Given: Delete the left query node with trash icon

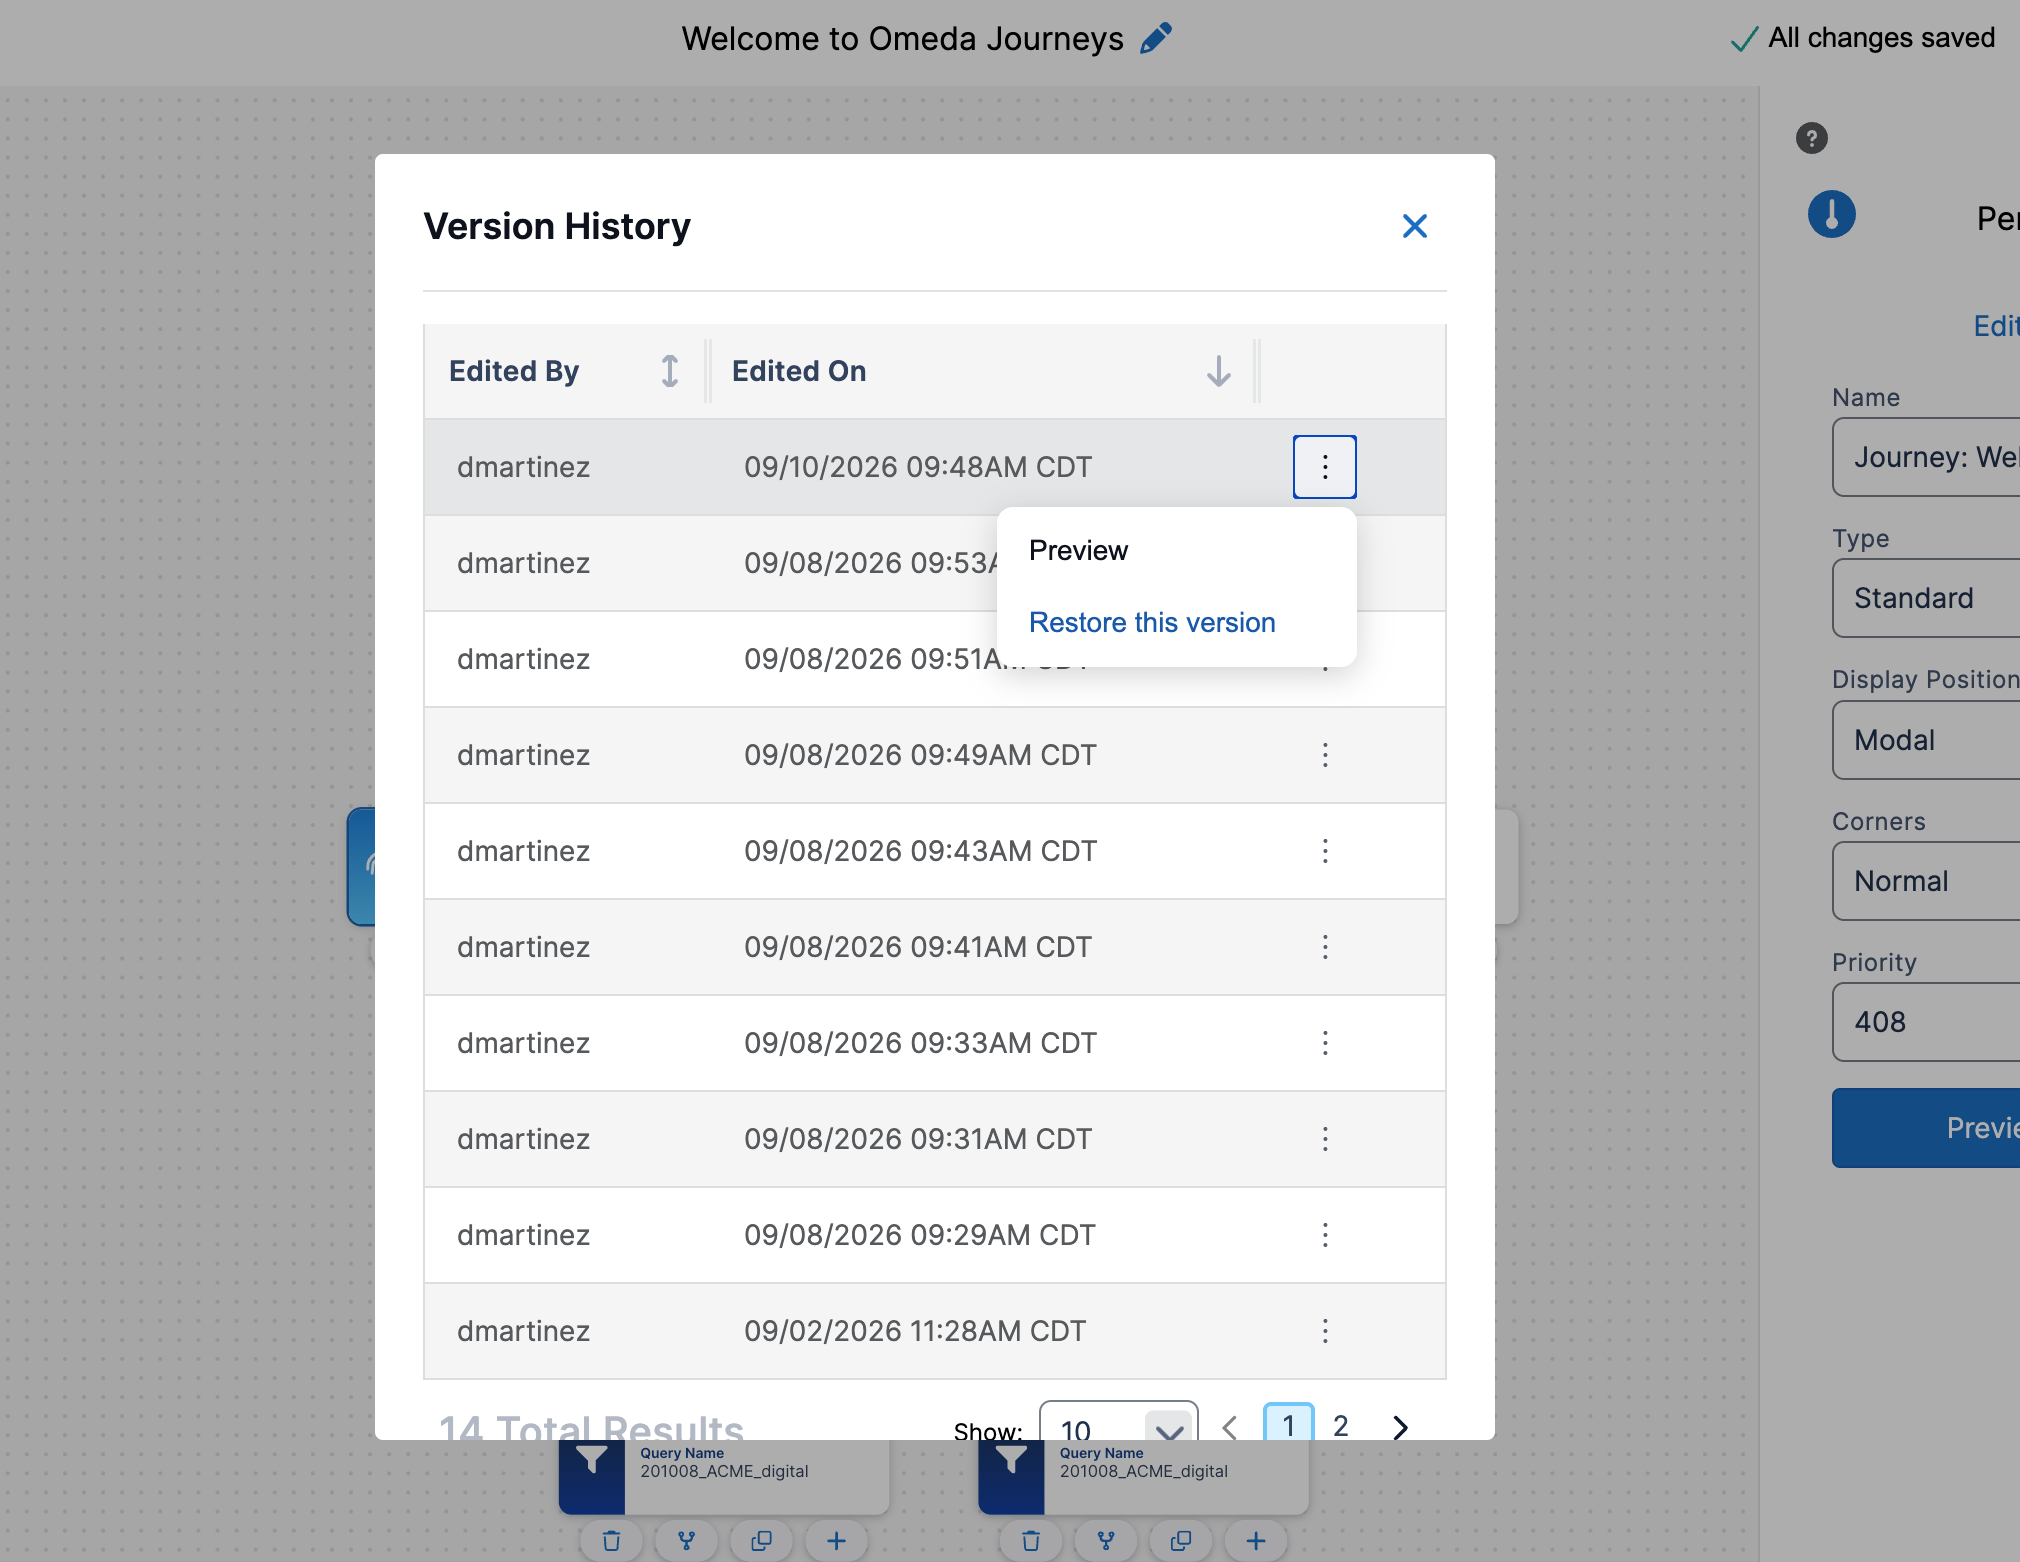Looking at the screenshot, I should [x=611, y=1541].
